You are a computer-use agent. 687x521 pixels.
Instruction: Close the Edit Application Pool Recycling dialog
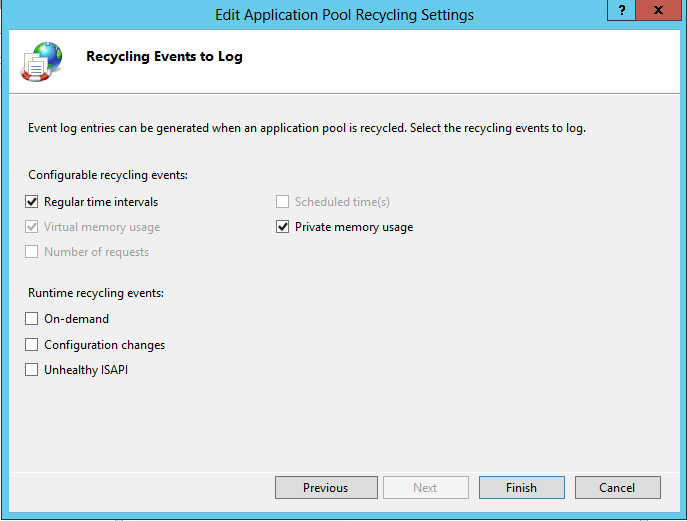click(x=660, y=10)
